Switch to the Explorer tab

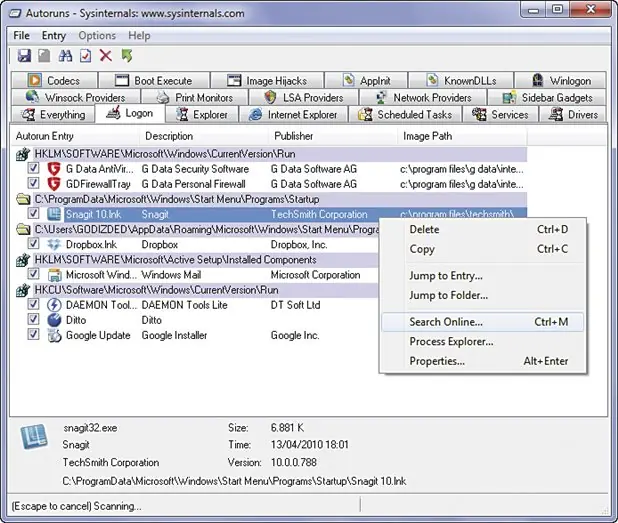pyautogui.click(x=202, y=115)
